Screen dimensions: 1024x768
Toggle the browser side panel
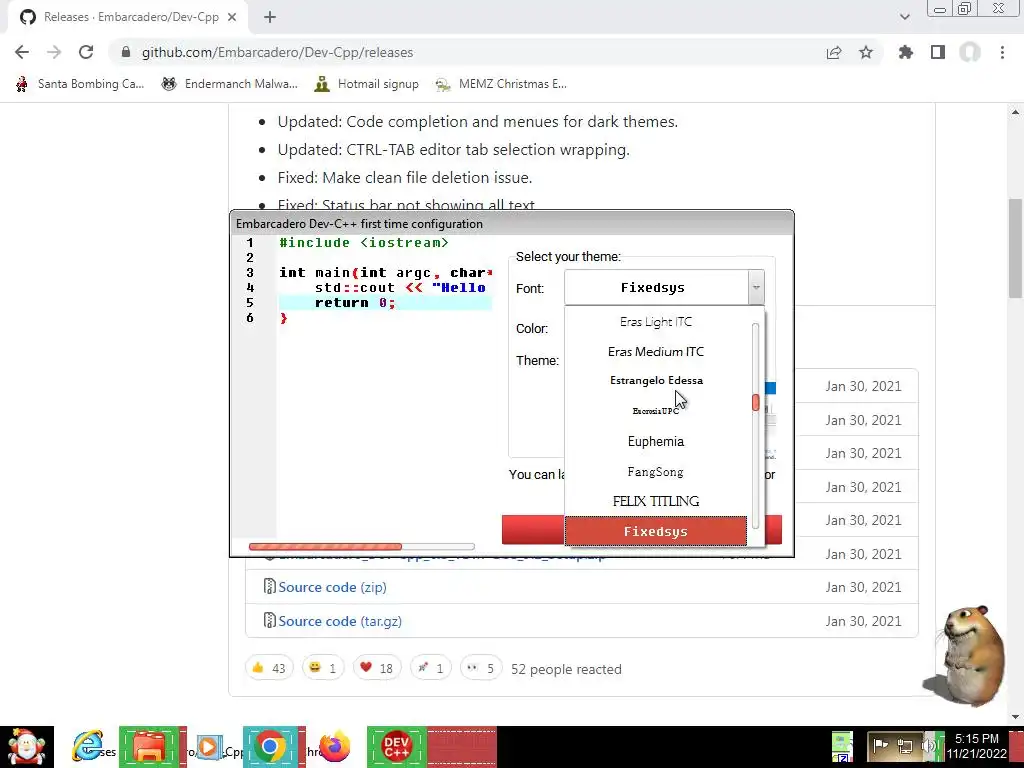pyautogui.click(x=938, y=52)
